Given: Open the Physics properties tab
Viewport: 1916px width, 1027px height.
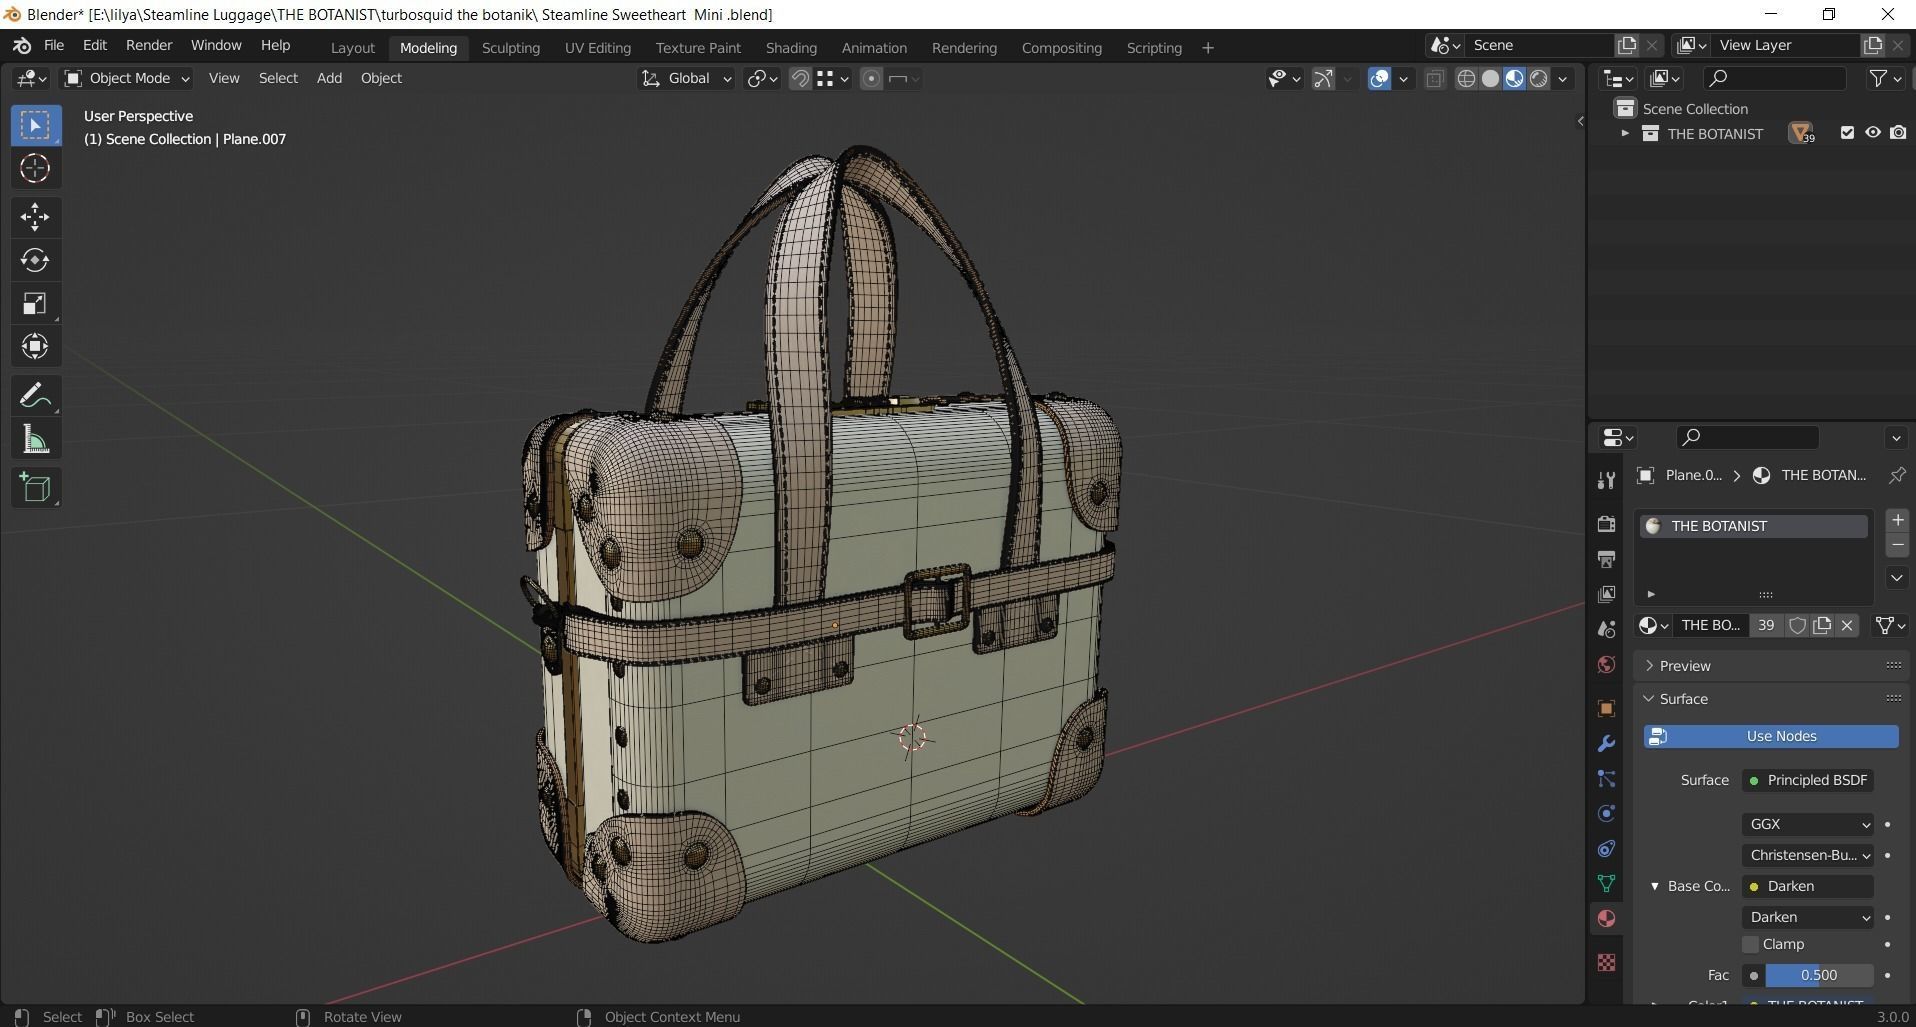Looking at the screenshot, I should tap(1606, 813).
